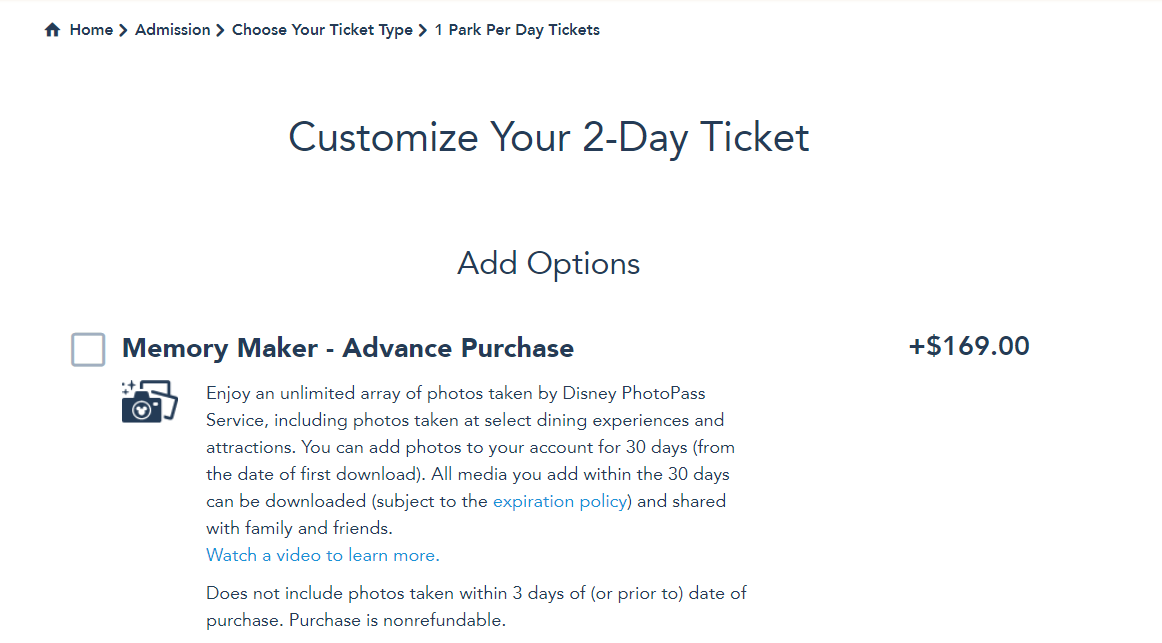Select the 1 Park Per Day Tickets breadcrumb

point(517,30)
